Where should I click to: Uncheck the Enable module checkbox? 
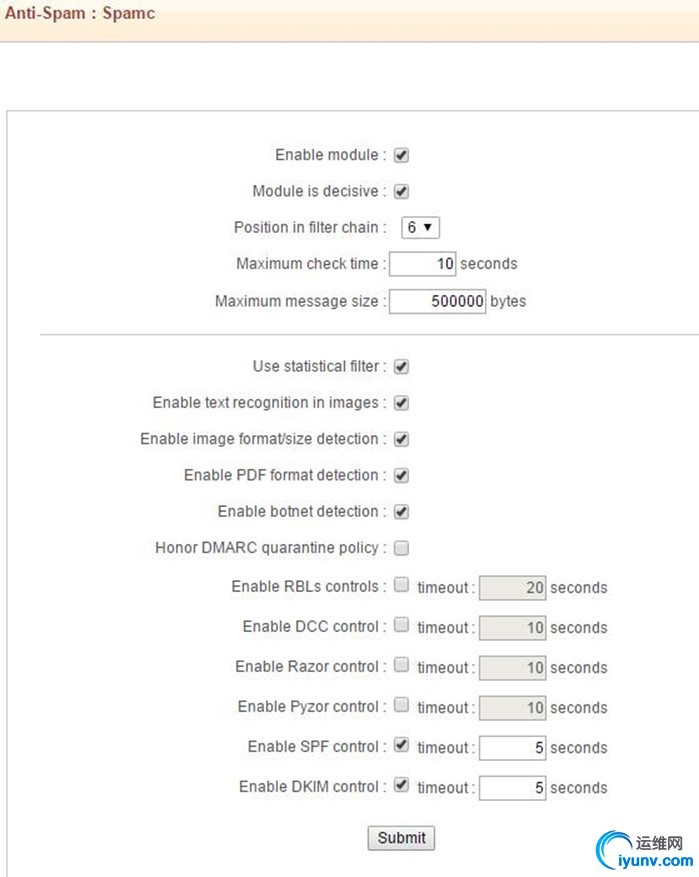point(401,155)
